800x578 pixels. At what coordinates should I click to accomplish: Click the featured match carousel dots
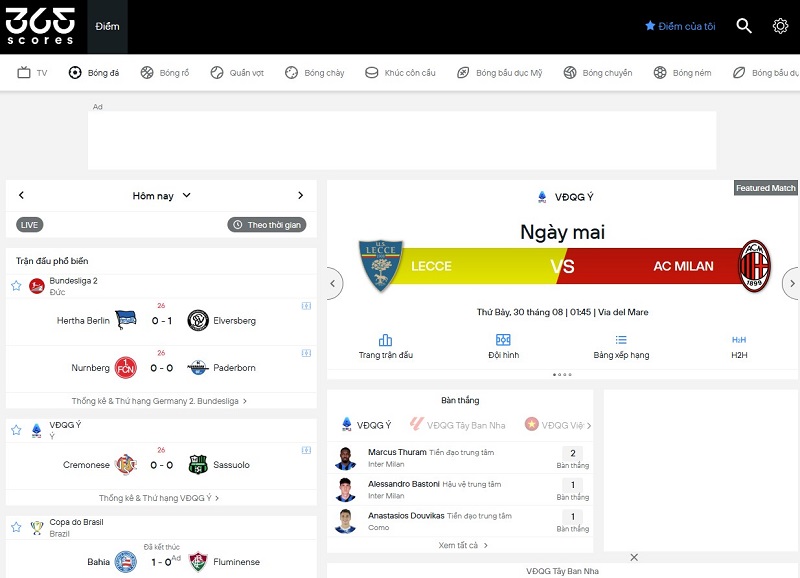[562, 374]
